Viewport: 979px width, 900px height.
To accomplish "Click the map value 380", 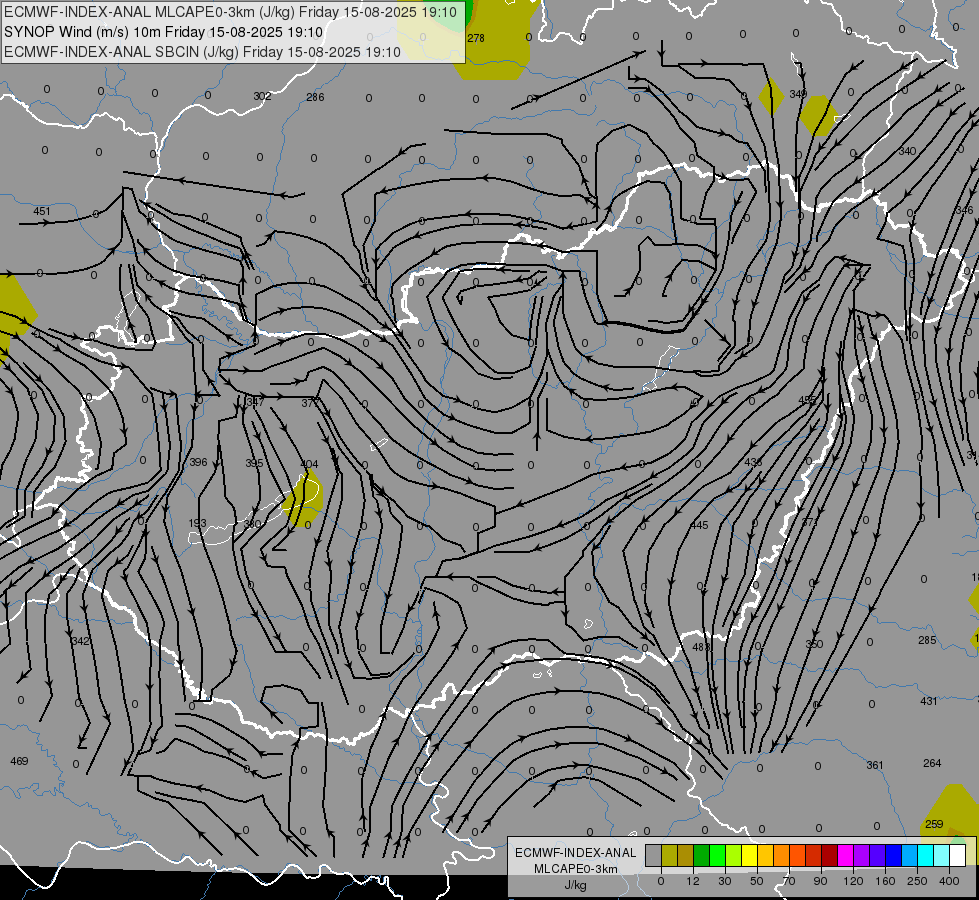I will coord(252,524).
